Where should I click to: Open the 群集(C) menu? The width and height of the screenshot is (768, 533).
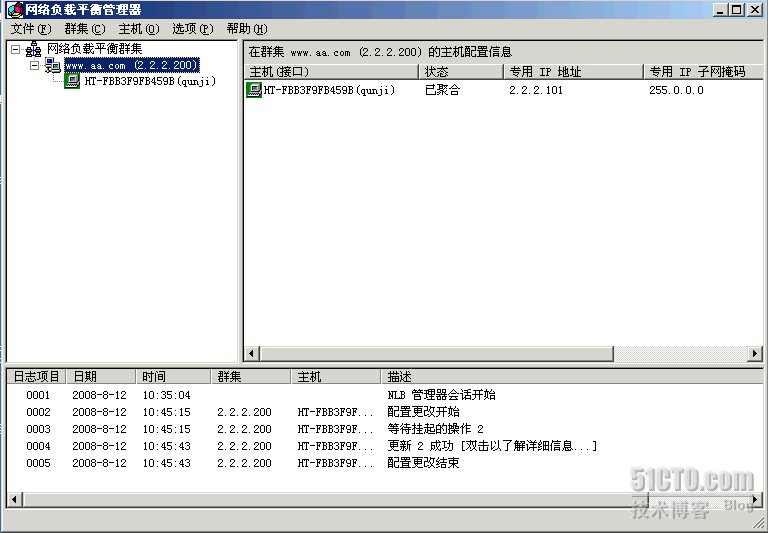click(85, 29)
